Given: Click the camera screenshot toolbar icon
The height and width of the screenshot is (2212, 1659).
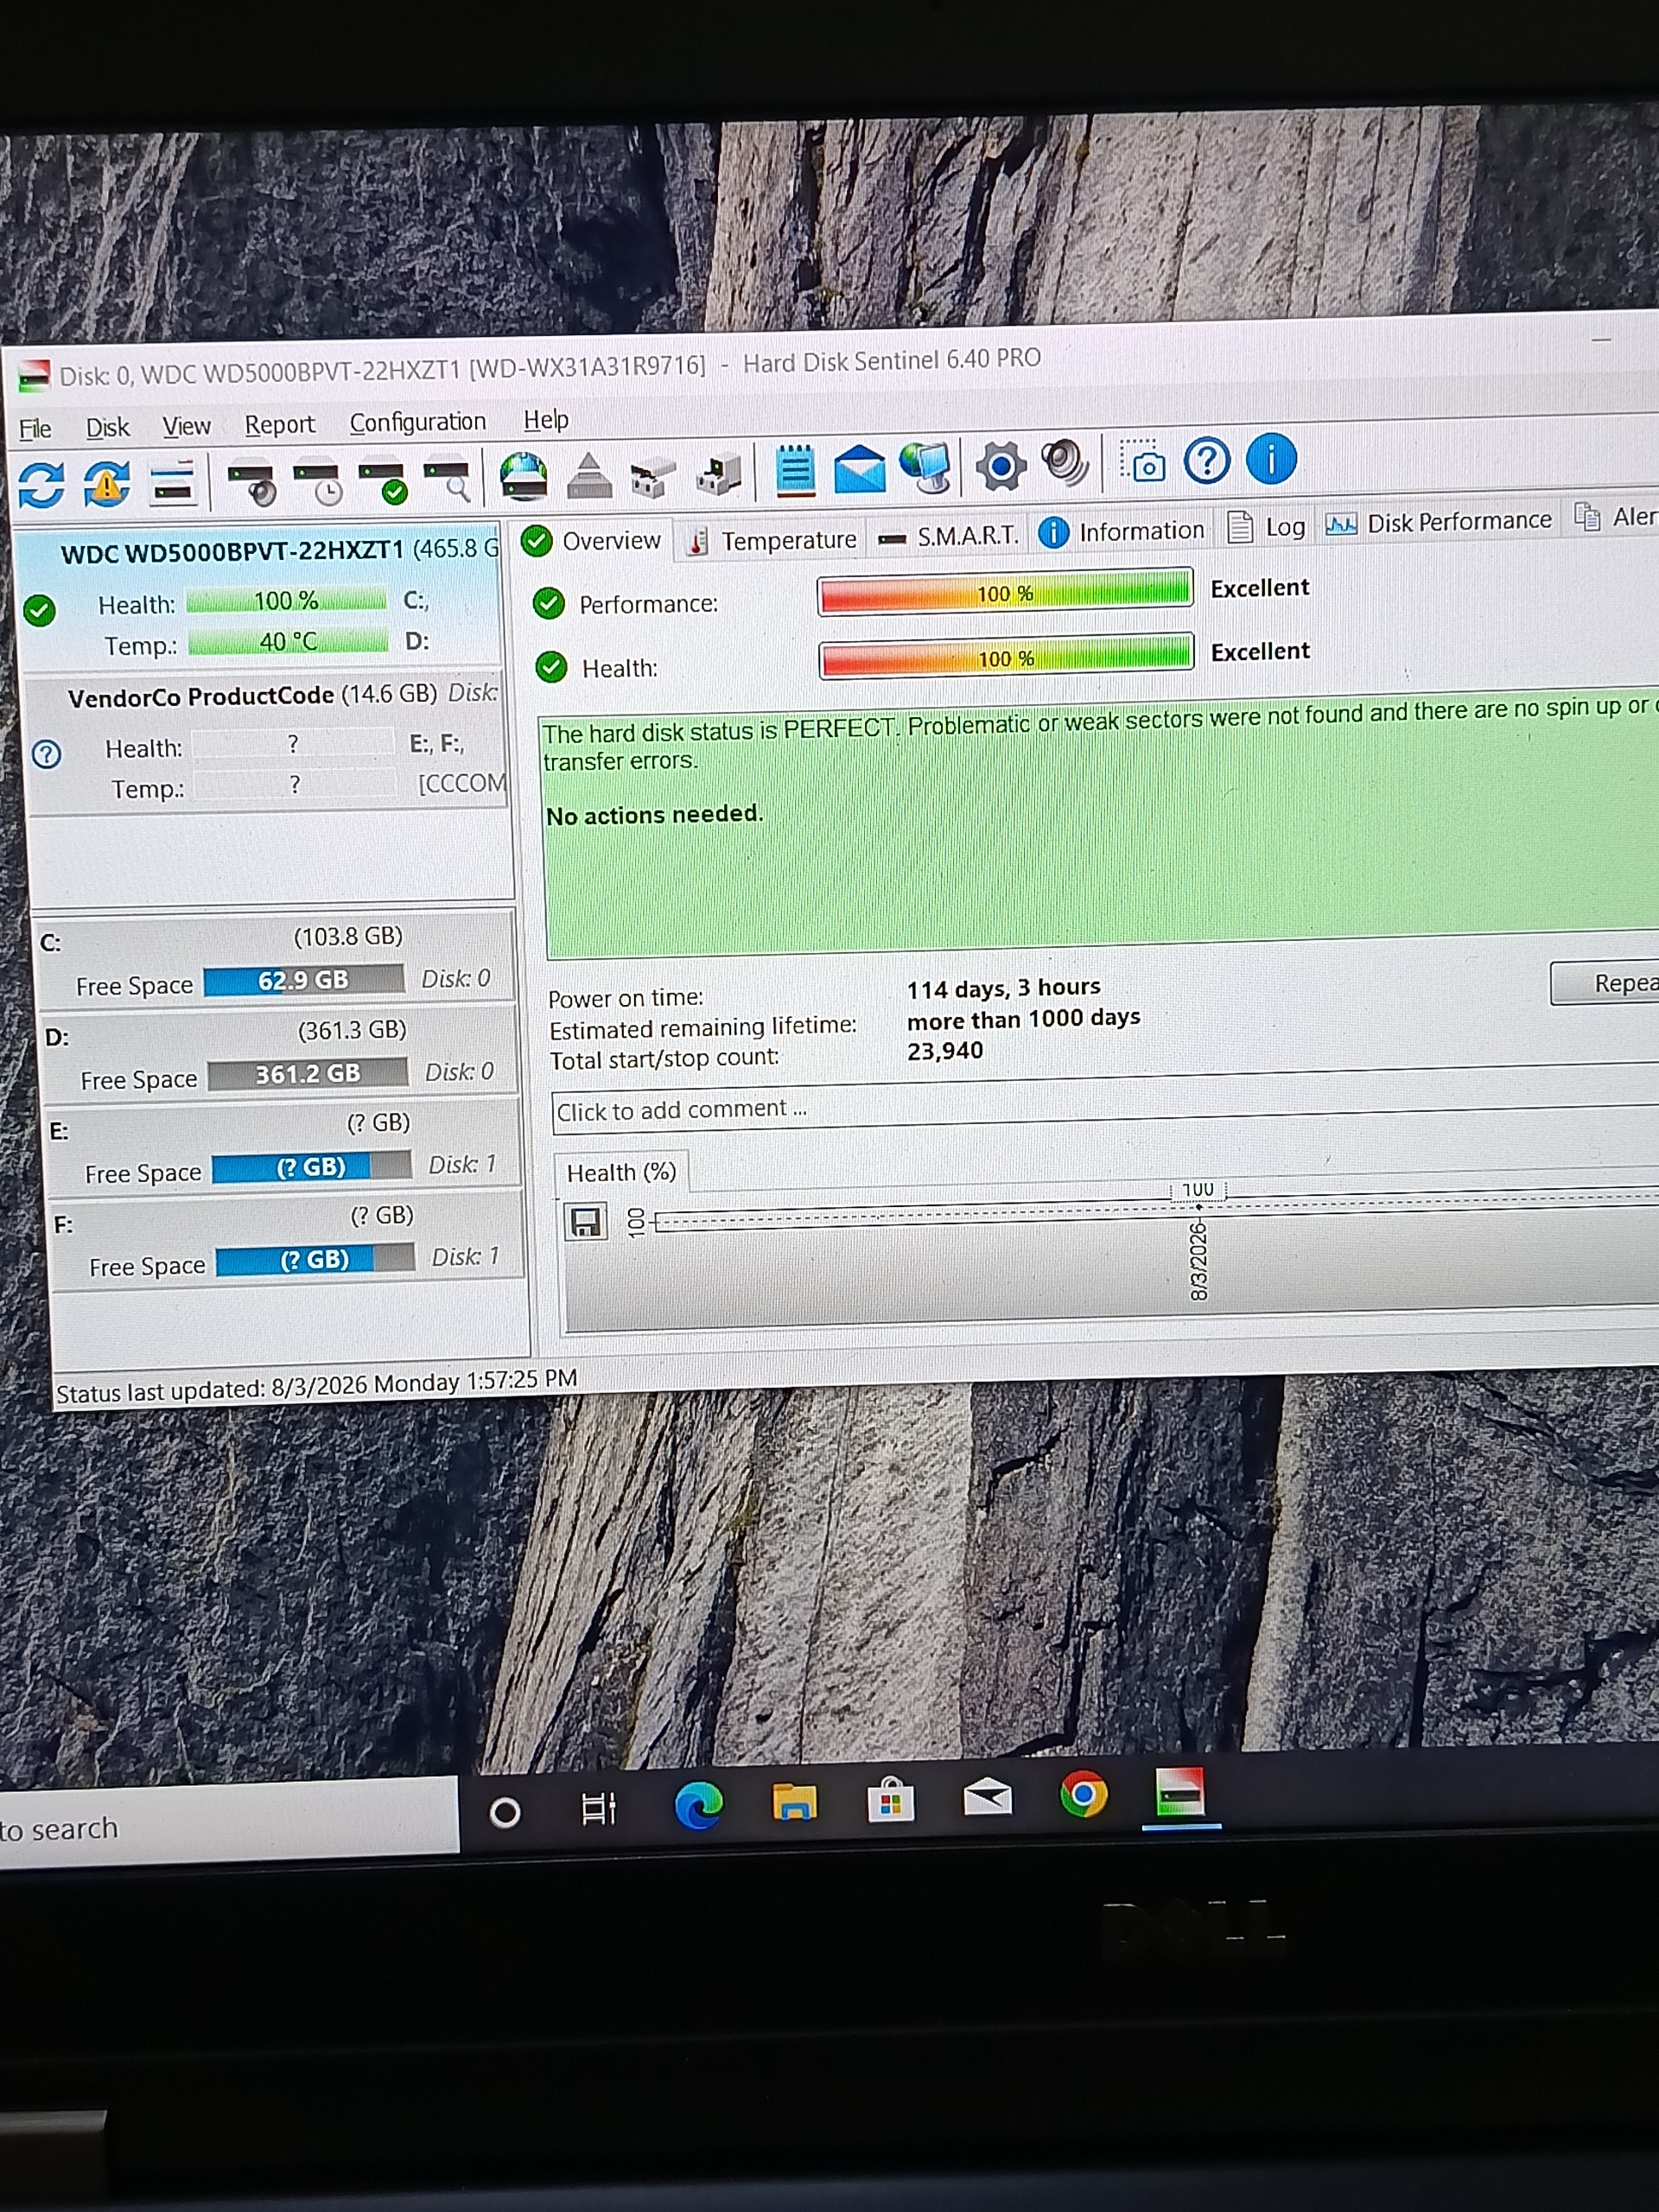Looking at the screenshot, I should [1142, 462].
